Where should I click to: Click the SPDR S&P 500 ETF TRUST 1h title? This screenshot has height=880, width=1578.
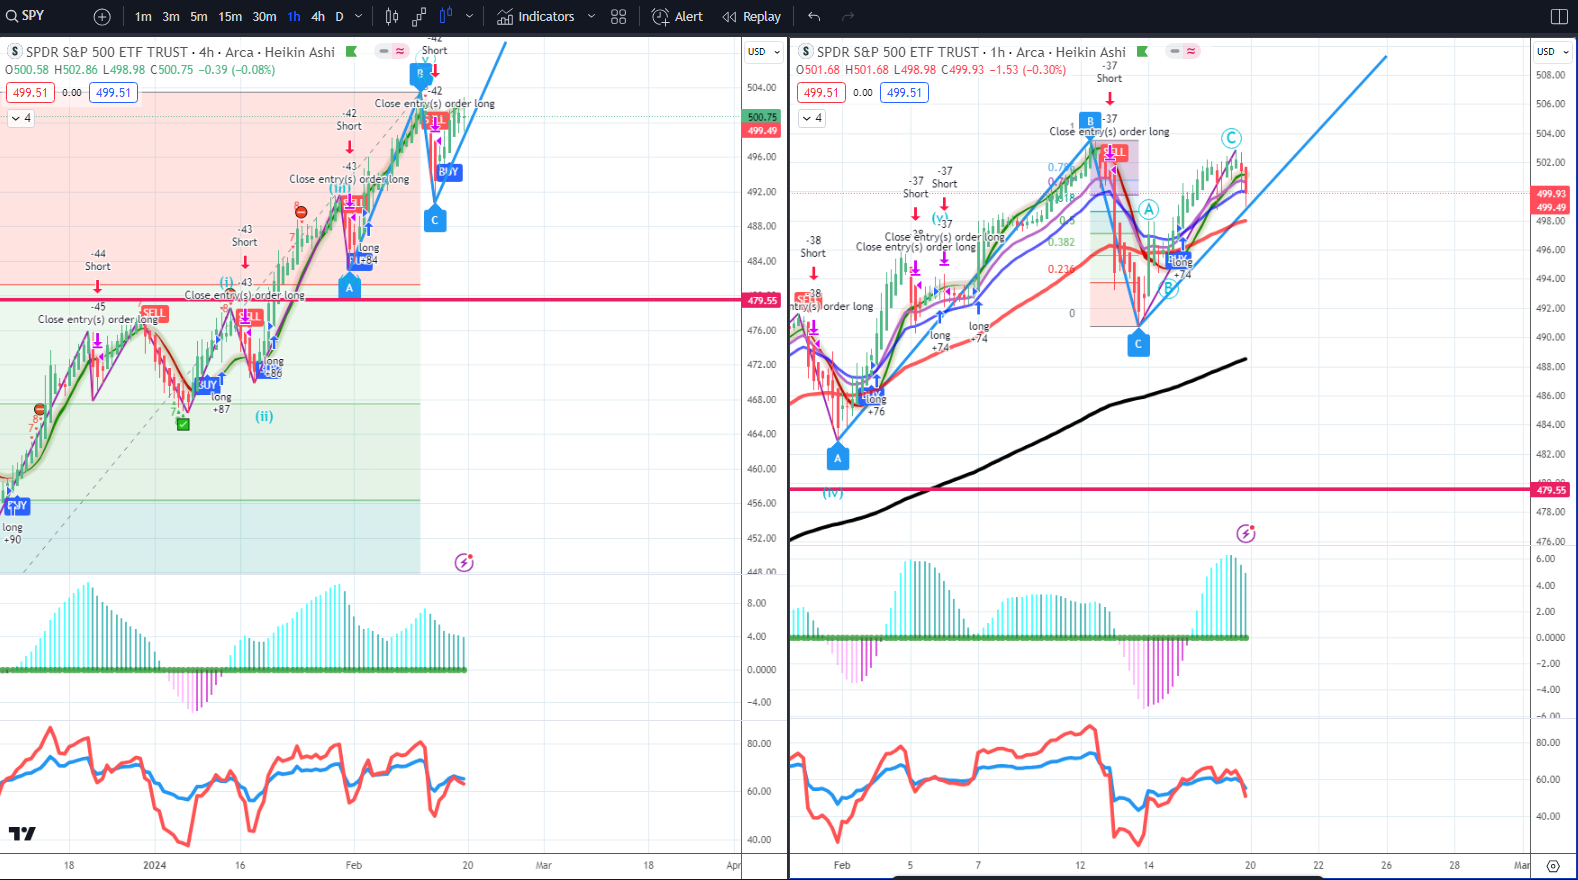(x=971, y=52)
